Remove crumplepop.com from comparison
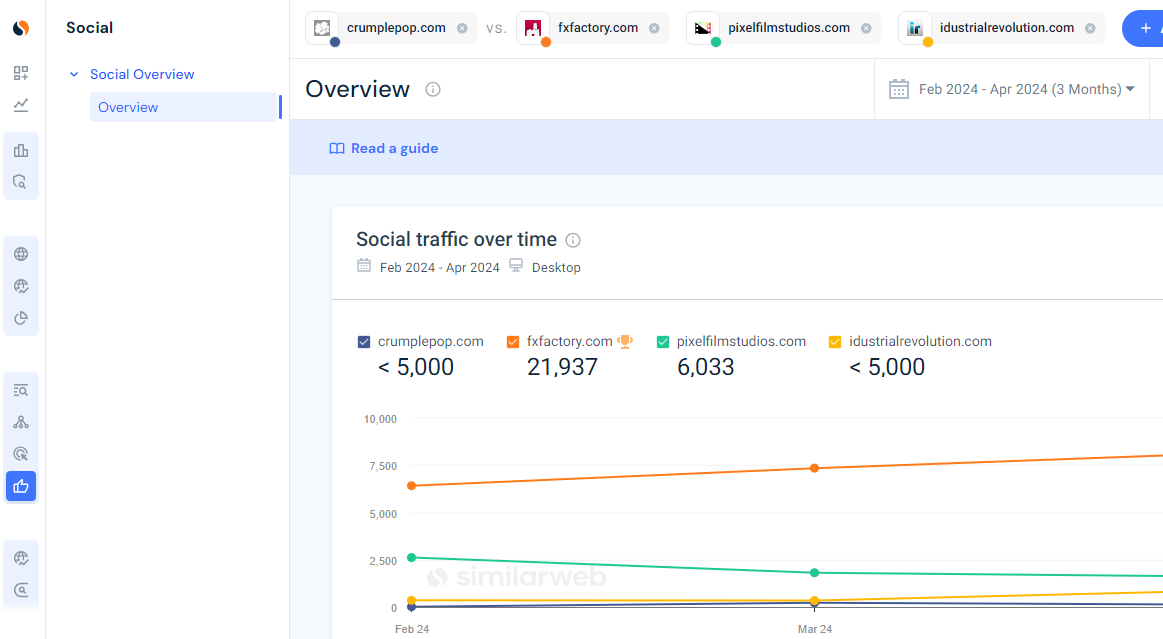Image resolution: width=1163 pixels, height=639 pixels. click(x=462, y=28)
